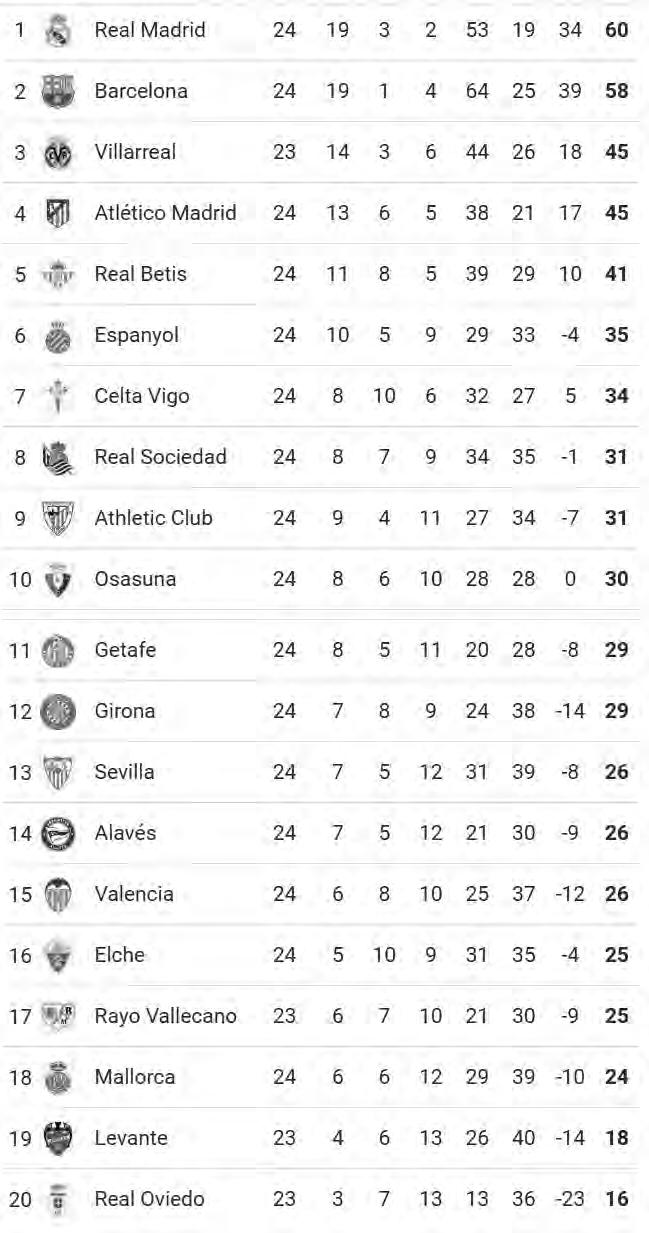Viewport: 649px width, 1233px height.
Task: Click the Barcelona club crest
Action: pyautogui.click(x=57, y=91)
